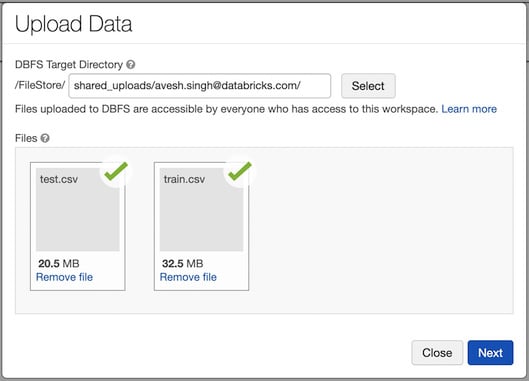Remove the test.csv file

(64, 277)
